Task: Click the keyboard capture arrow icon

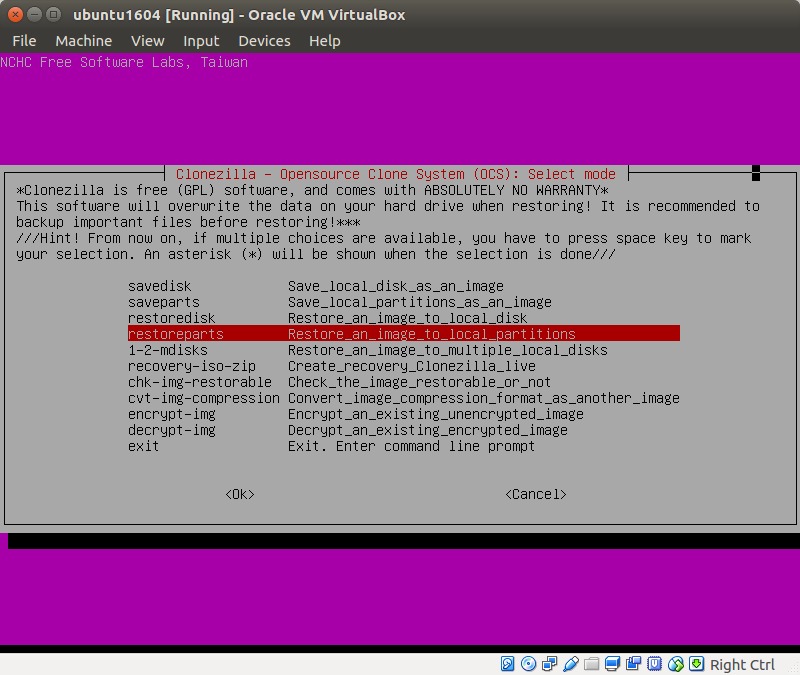Action: (x=697, y=664)
